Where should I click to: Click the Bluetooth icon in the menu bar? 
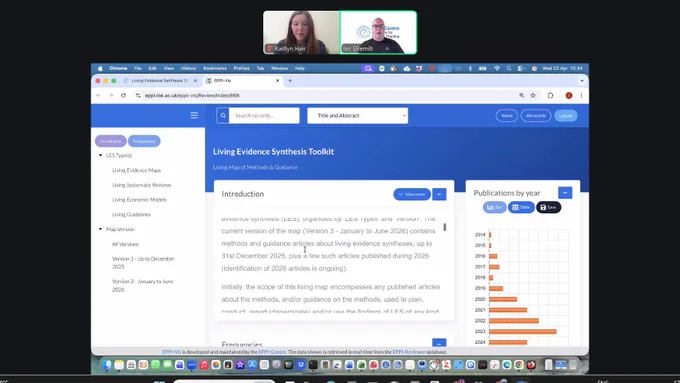point(470,69)
